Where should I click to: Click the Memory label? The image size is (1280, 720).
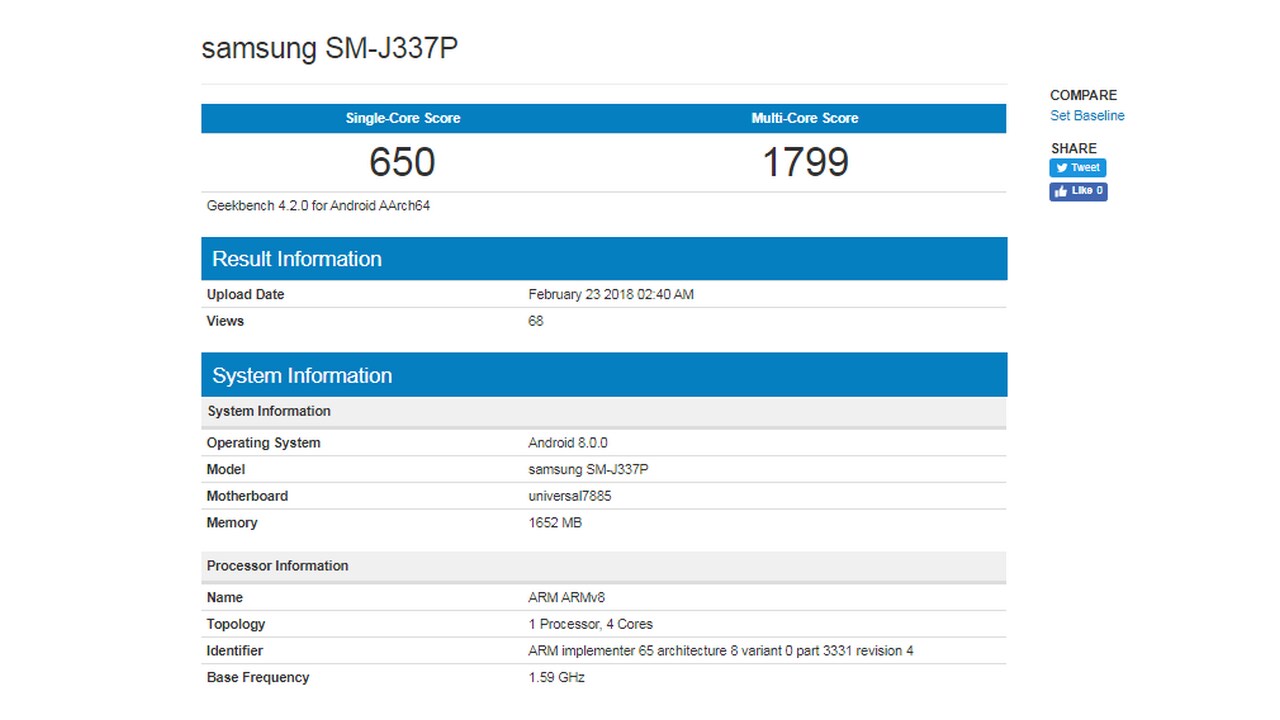[x=232, y=523]
